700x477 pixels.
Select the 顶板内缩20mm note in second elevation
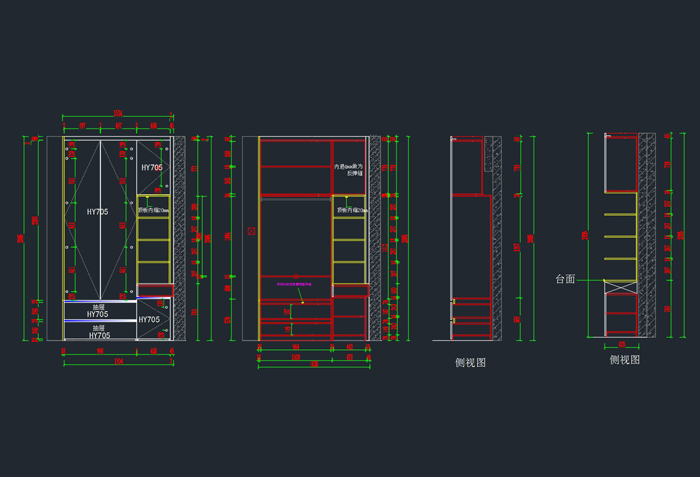click(351, 211)
